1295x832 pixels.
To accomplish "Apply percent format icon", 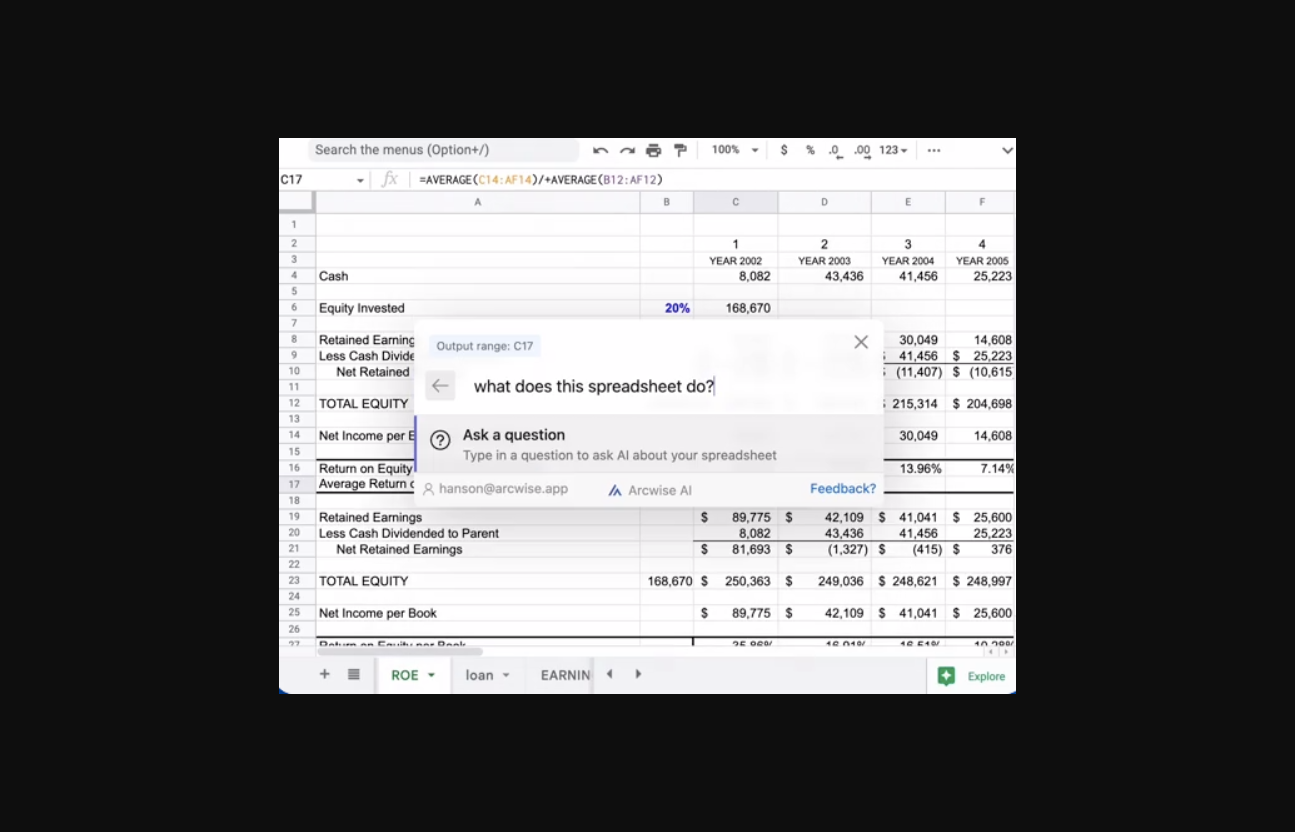I will 810,150.
